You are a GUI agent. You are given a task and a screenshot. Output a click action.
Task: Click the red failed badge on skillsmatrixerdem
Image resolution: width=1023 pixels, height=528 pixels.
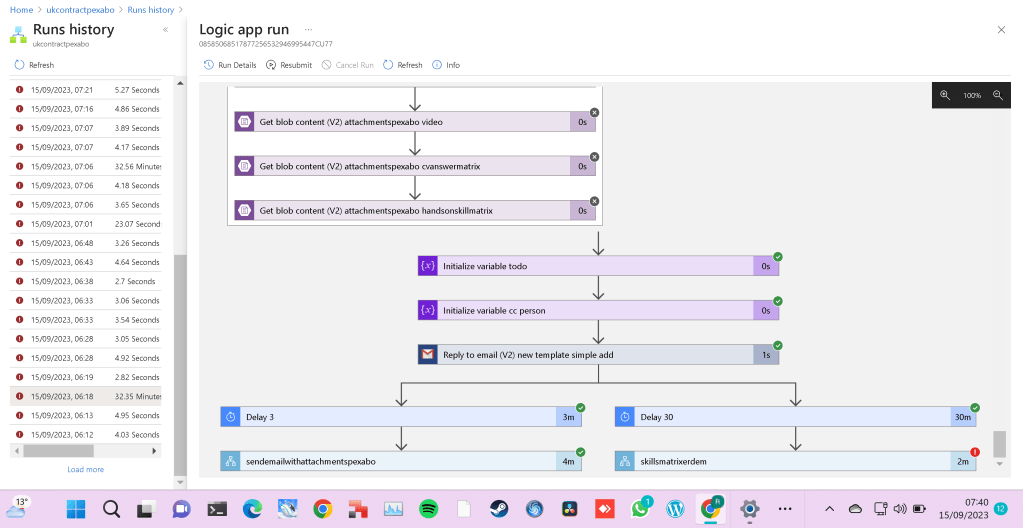tap(975, 452)
